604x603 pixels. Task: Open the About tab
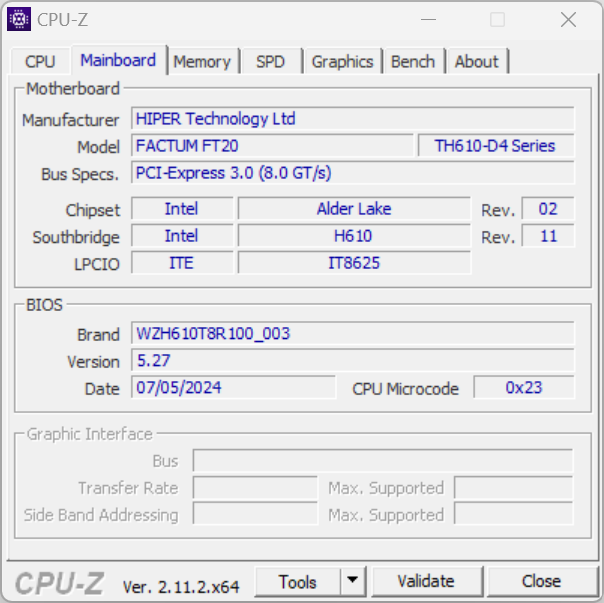(476, 62)
